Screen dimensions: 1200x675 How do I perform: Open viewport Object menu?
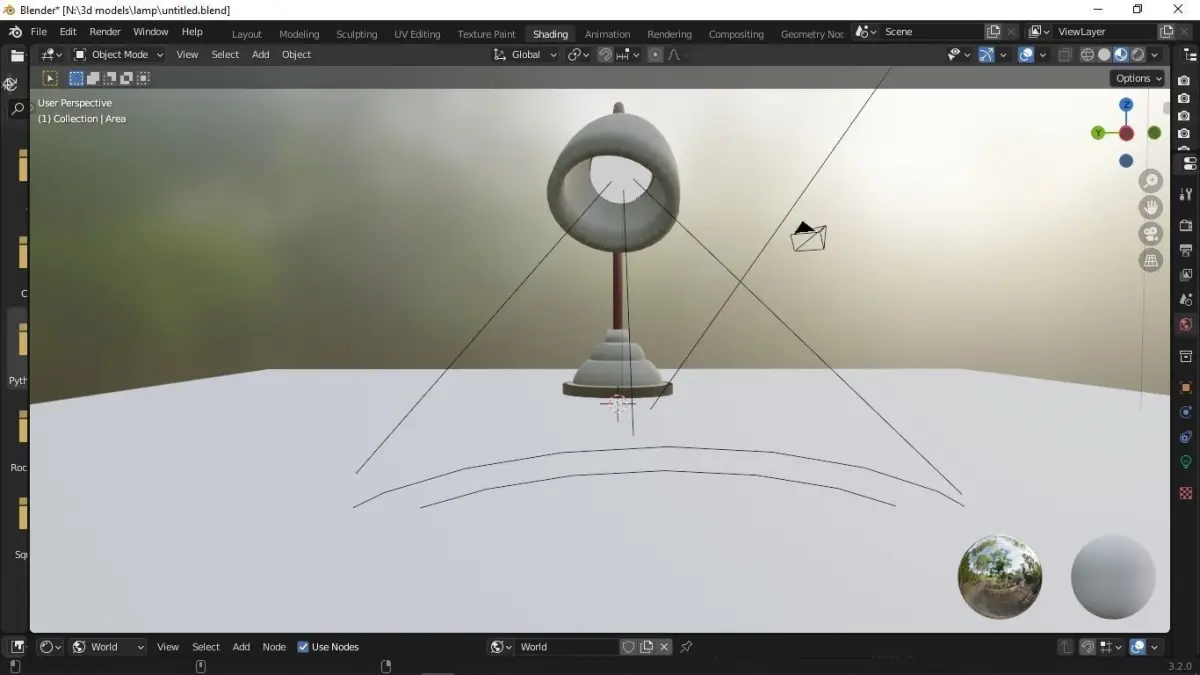click(296, 55)
